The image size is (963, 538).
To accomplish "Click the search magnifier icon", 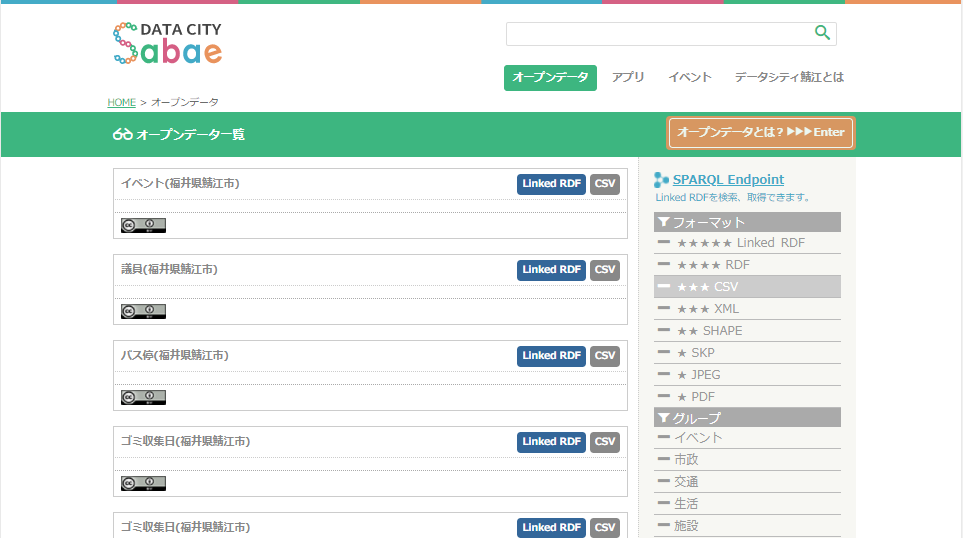I will [822, 33].
